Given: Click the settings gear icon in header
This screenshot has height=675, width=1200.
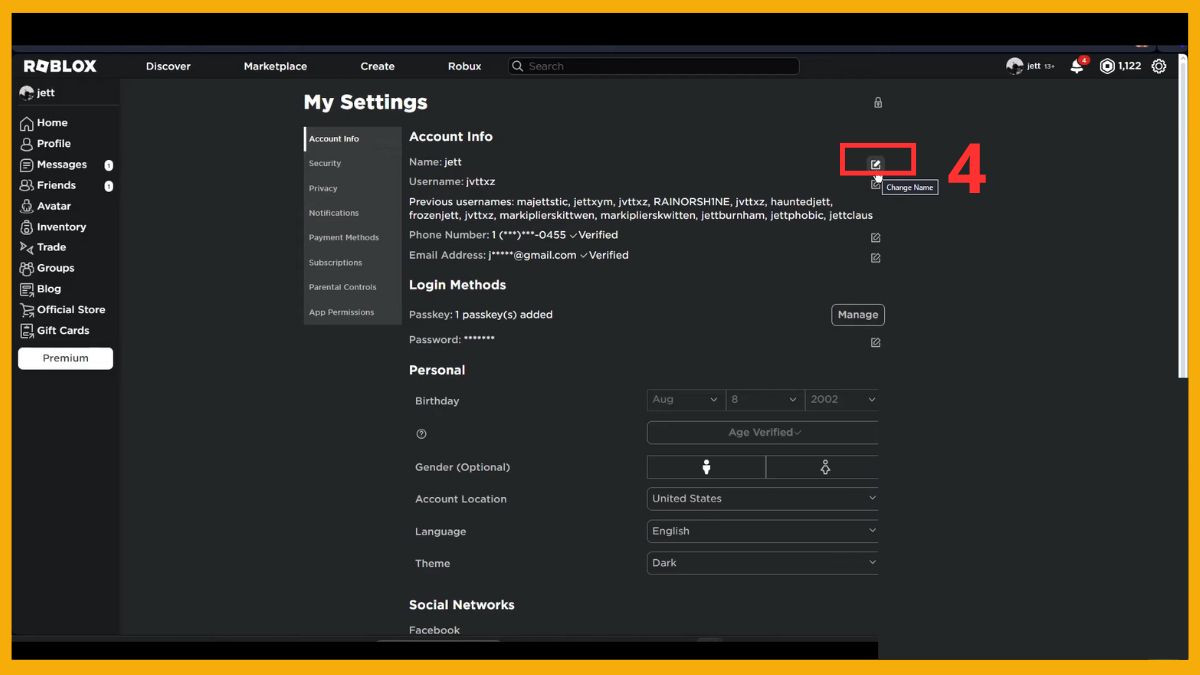Looking at the screenshot, I should click(1159, 66).
